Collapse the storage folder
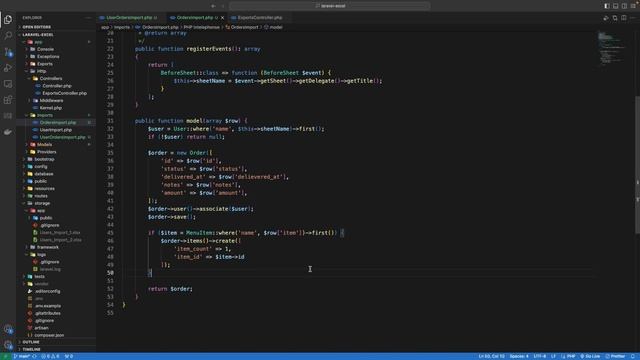 click(x=42, y=203)
